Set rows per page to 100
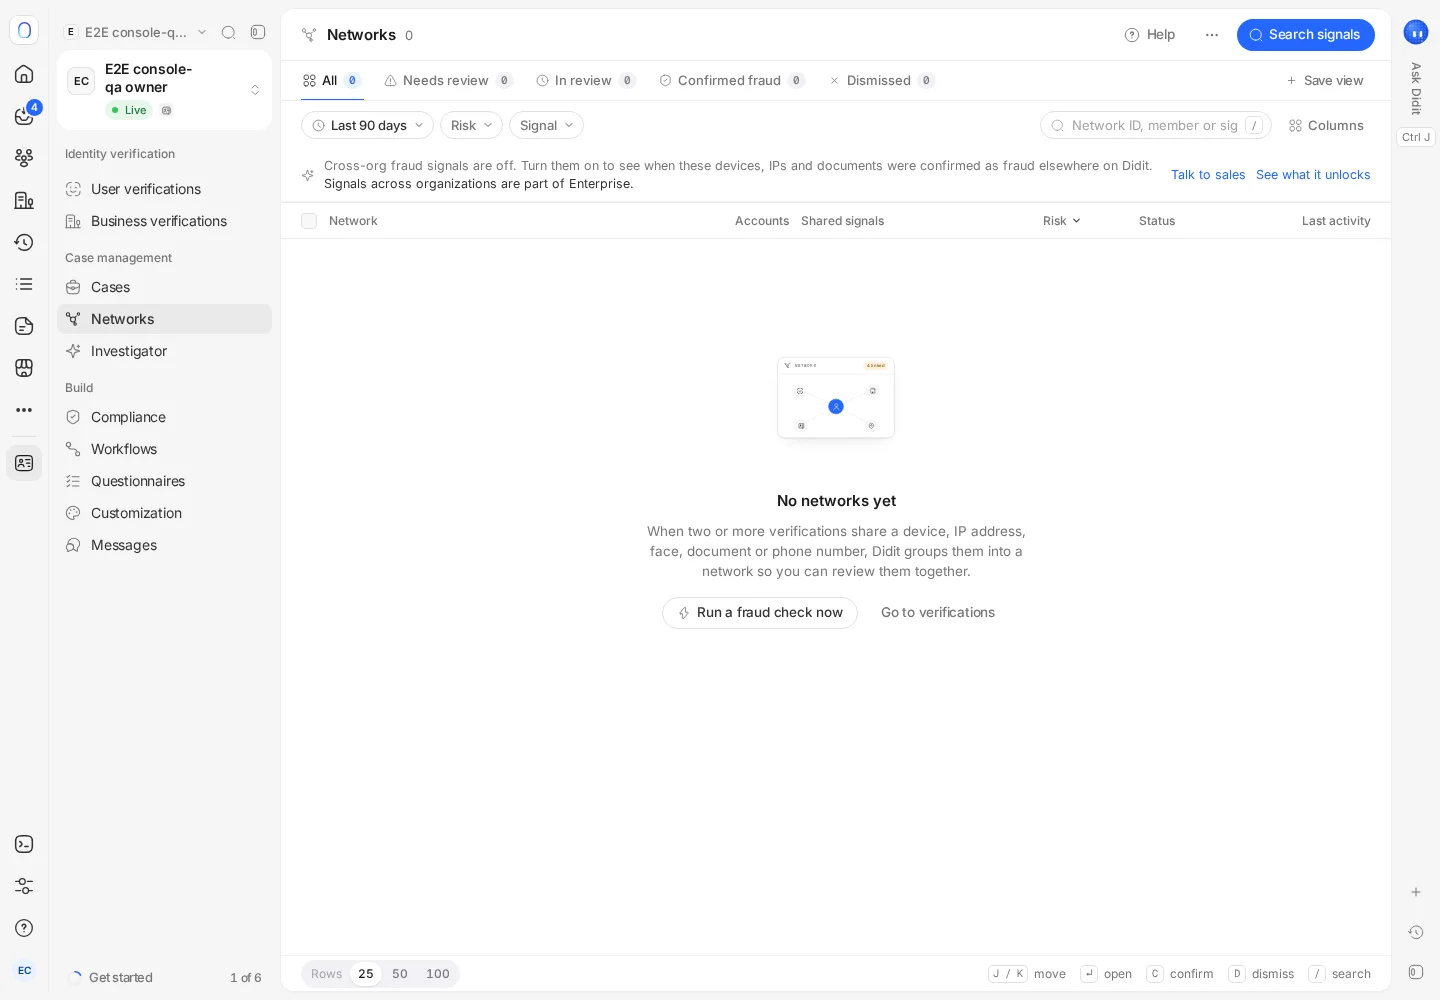The height and width of the screenshot is (1000, 1440). coord(438,974)
